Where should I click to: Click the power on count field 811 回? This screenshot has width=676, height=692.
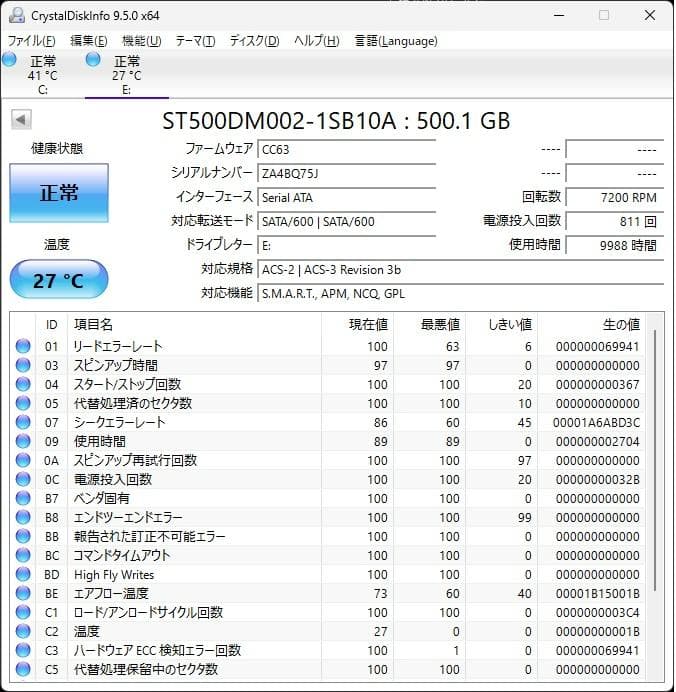pos(615,221)
